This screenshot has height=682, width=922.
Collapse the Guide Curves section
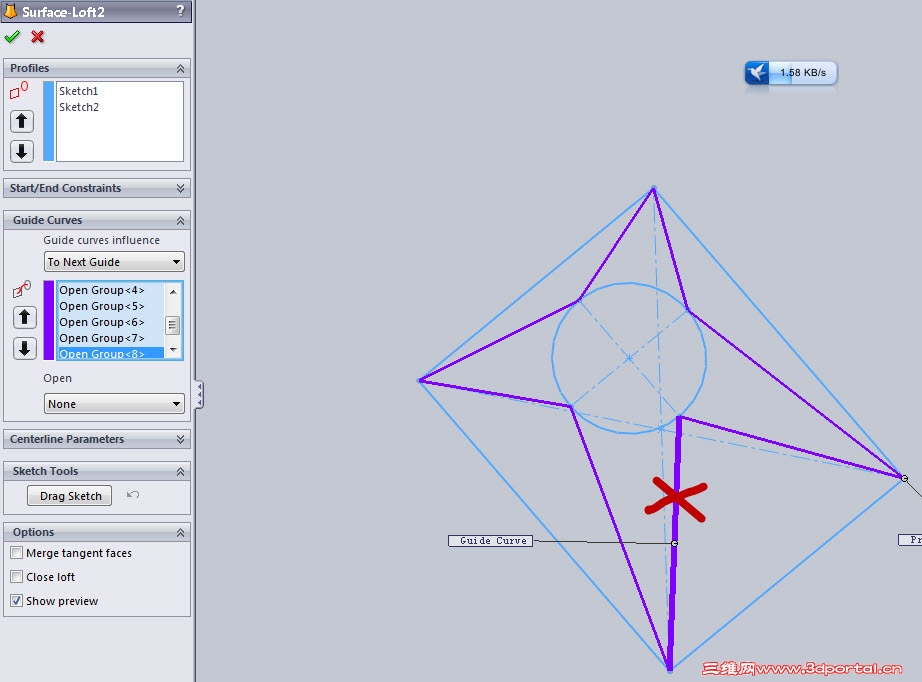click(x=181, y=220)
